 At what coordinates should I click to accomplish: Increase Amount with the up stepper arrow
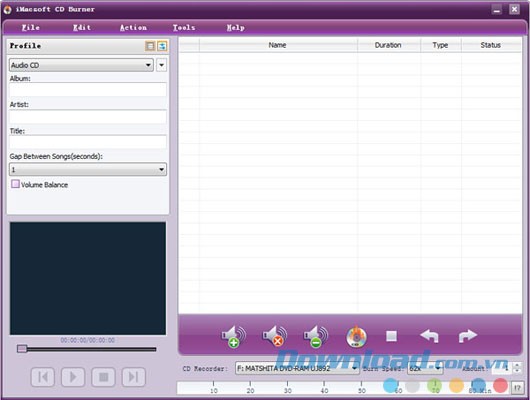(517, 365)
